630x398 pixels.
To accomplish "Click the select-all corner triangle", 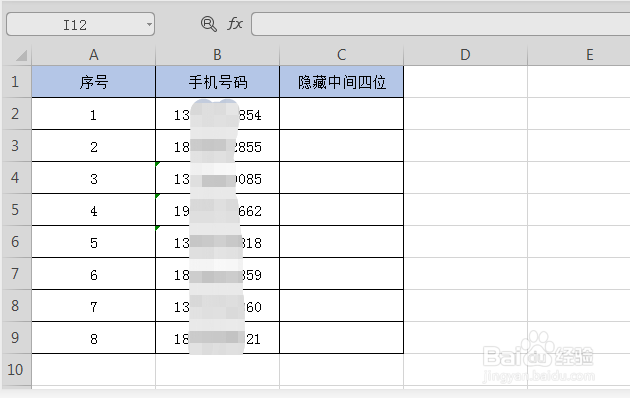I will (21, 55).
